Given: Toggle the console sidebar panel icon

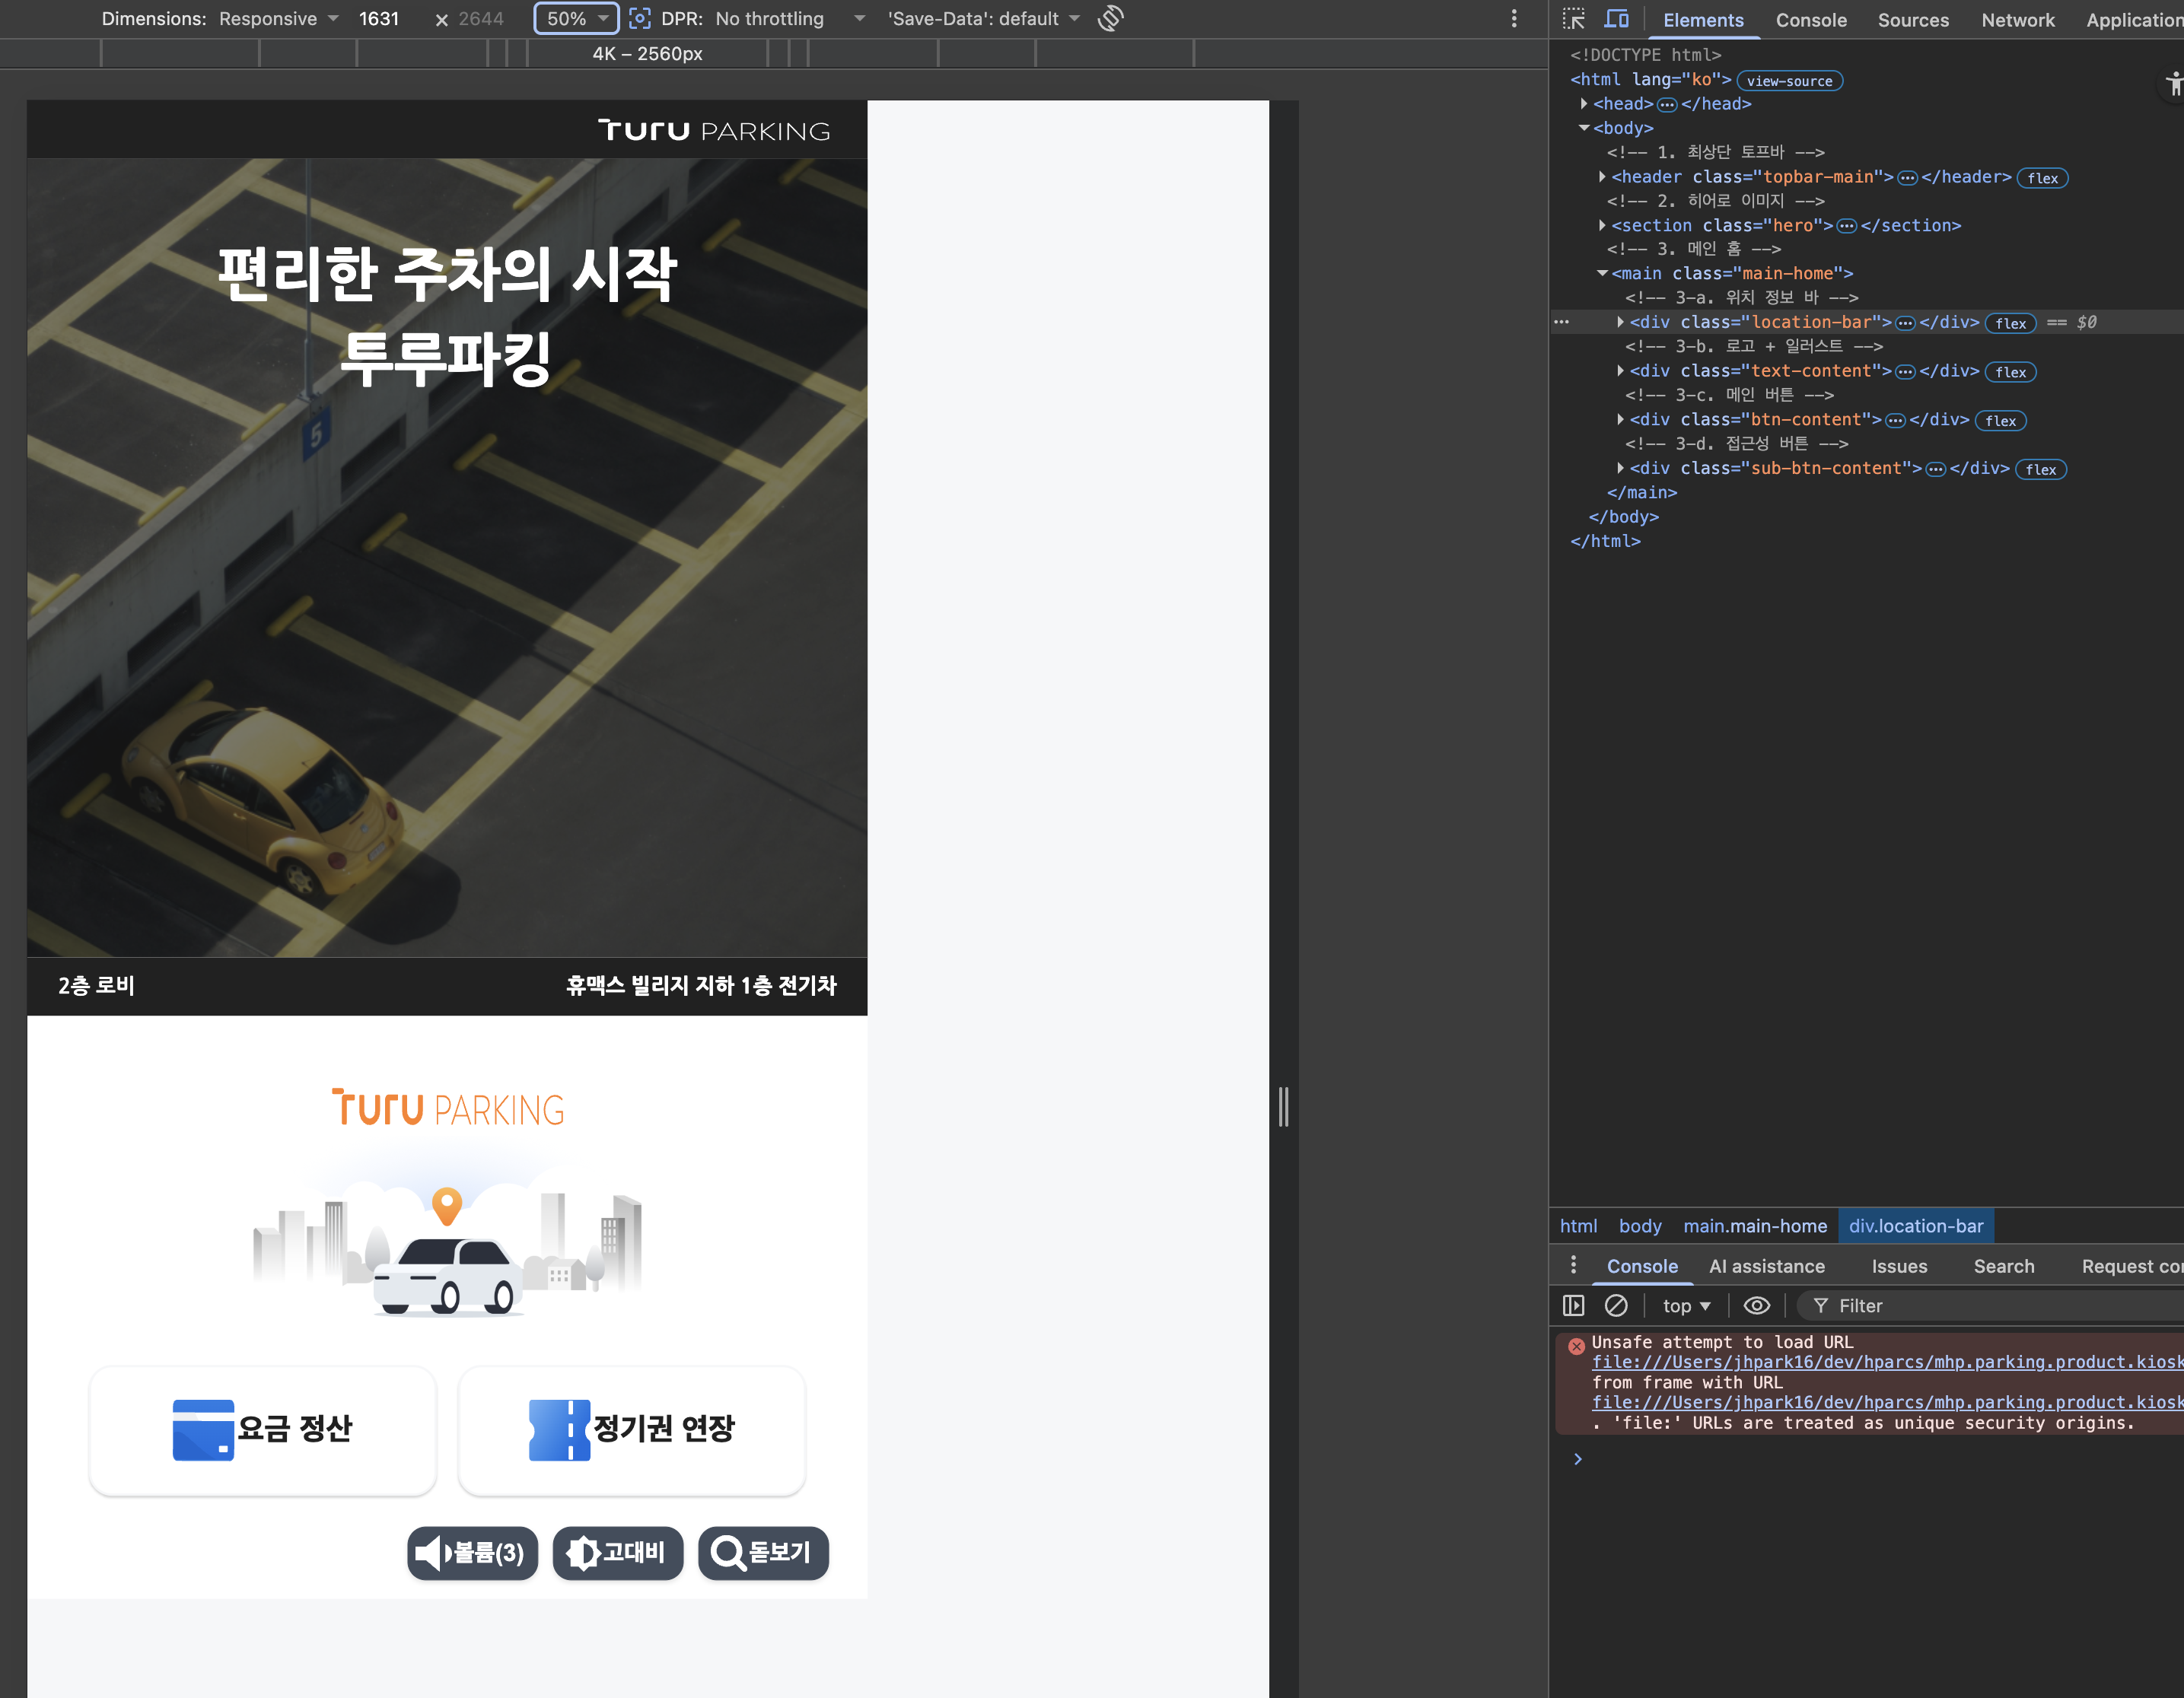Looking at the screenshot, I should tap(1573, 1305).
